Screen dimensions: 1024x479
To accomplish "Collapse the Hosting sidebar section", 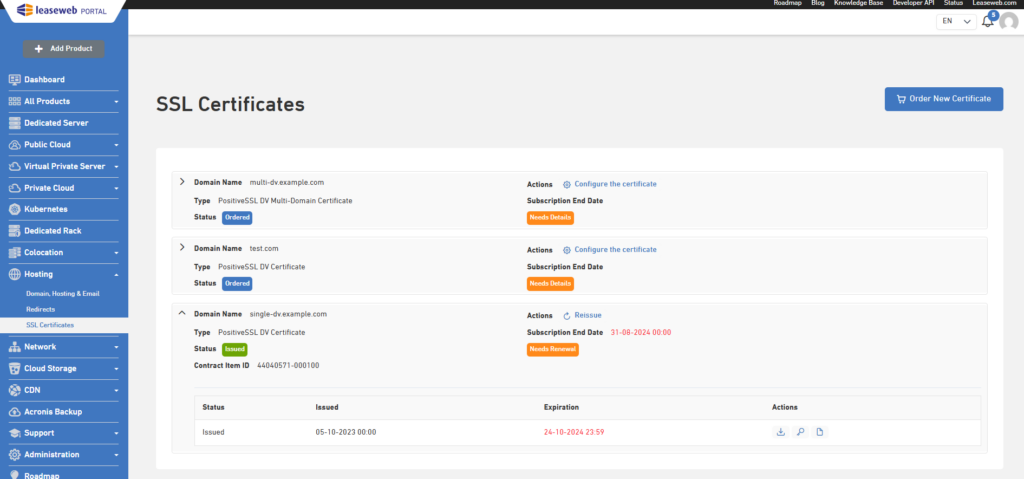I will (64, 274).
